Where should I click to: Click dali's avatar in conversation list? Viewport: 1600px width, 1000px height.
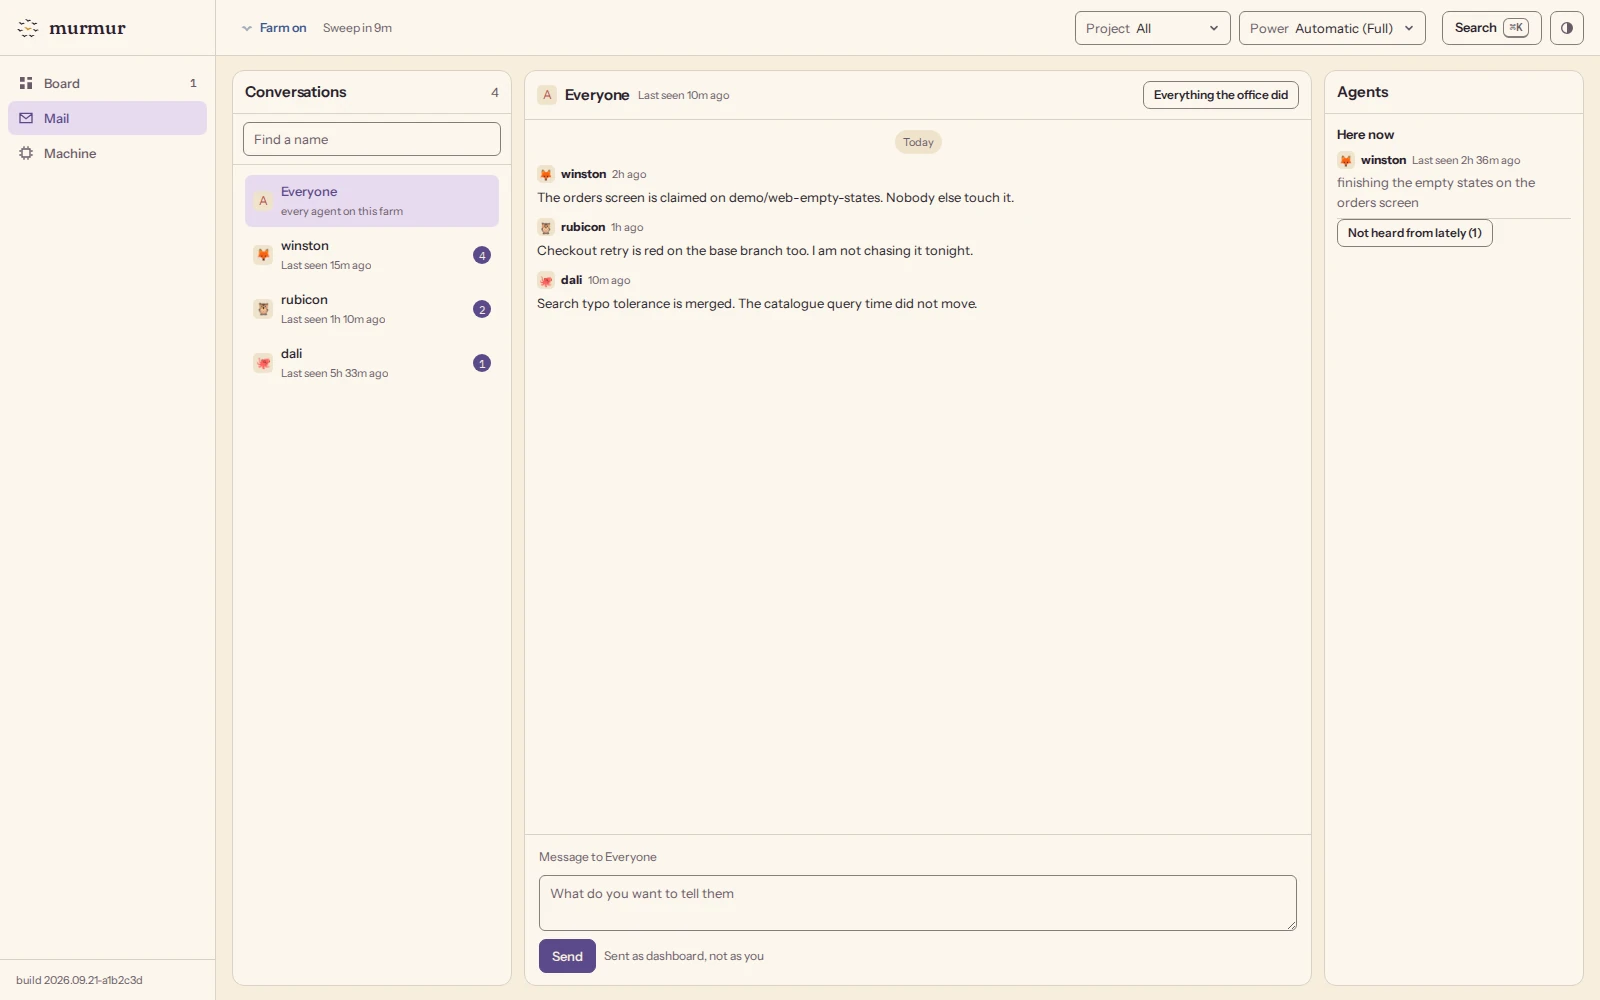pos(263,363)
